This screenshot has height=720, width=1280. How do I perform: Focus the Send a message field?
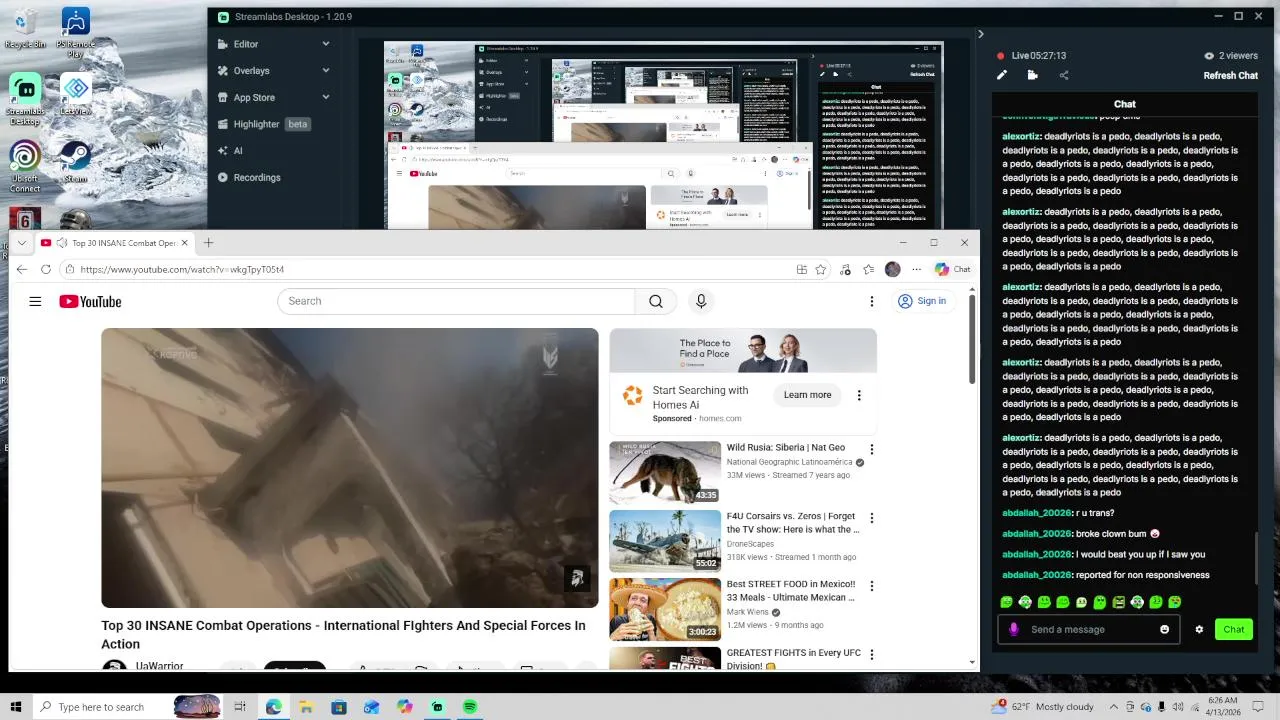click(x=1090, y=629)
